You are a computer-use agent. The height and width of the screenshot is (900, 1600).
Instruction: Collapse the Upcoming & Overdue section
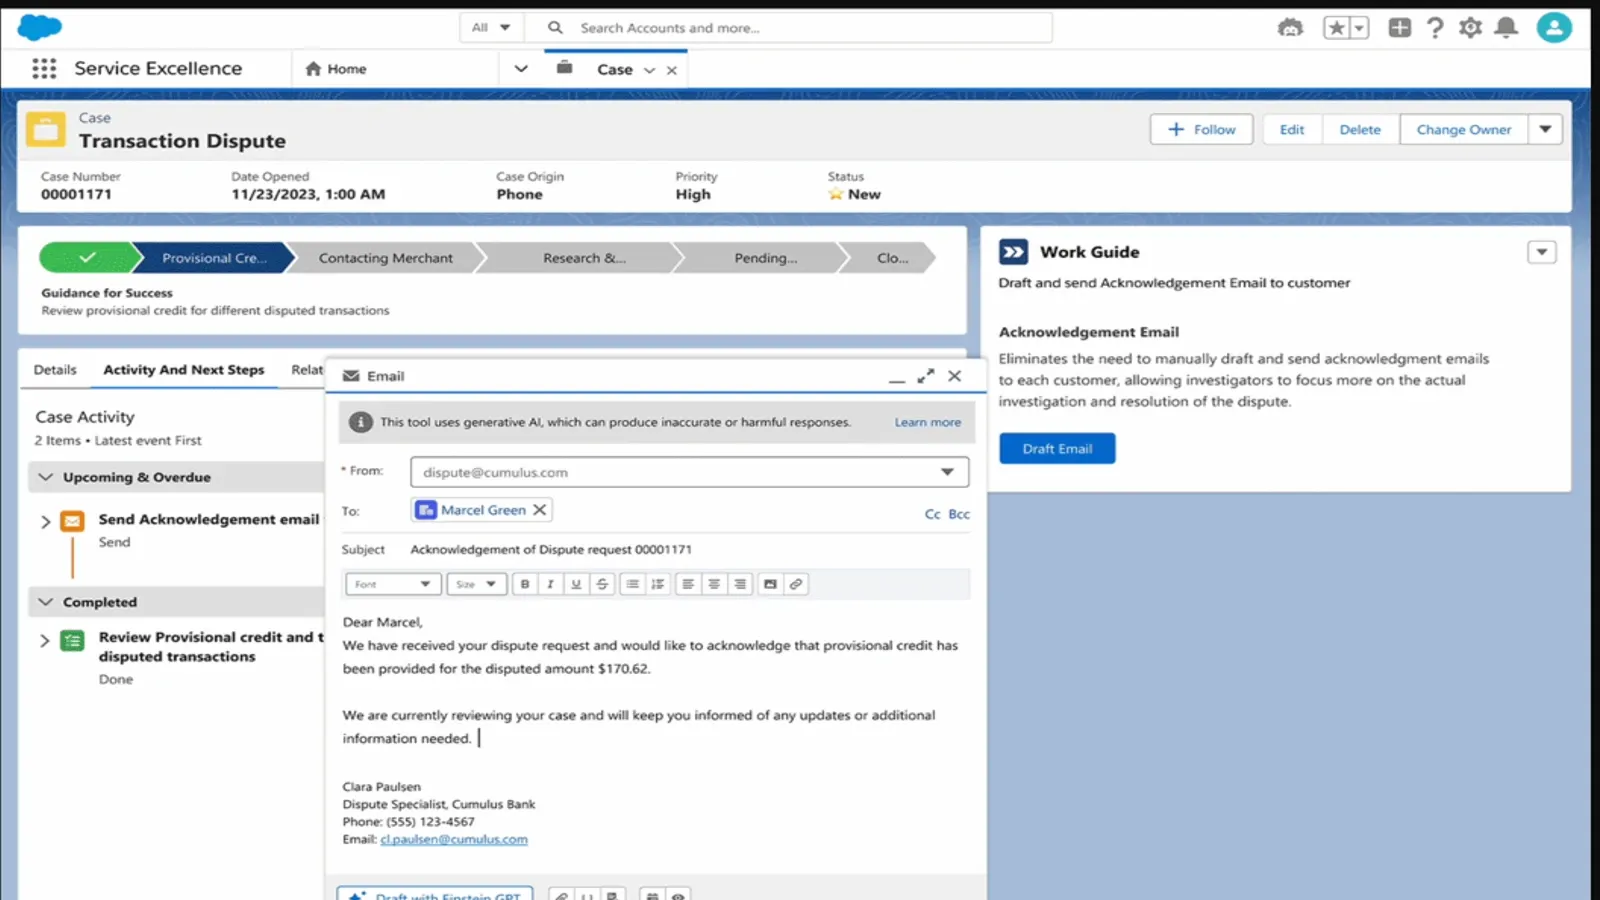(x=45, y=477)
